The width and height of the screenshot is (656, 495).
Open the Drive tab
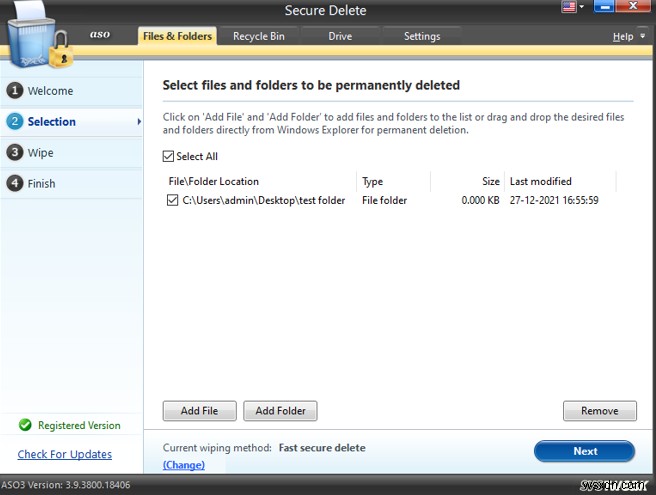coord(340,36)
